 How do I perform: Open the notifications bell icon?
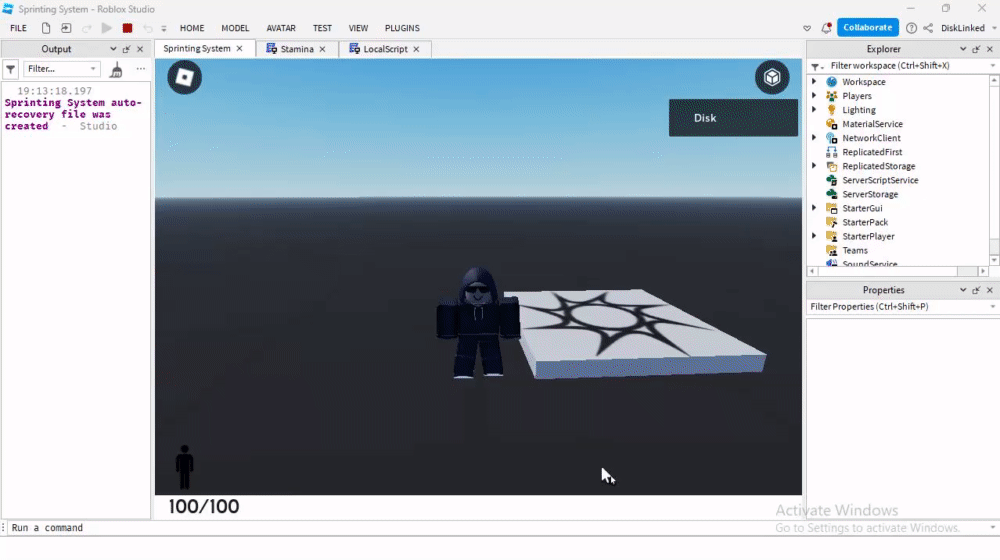[x=827, y=28]
